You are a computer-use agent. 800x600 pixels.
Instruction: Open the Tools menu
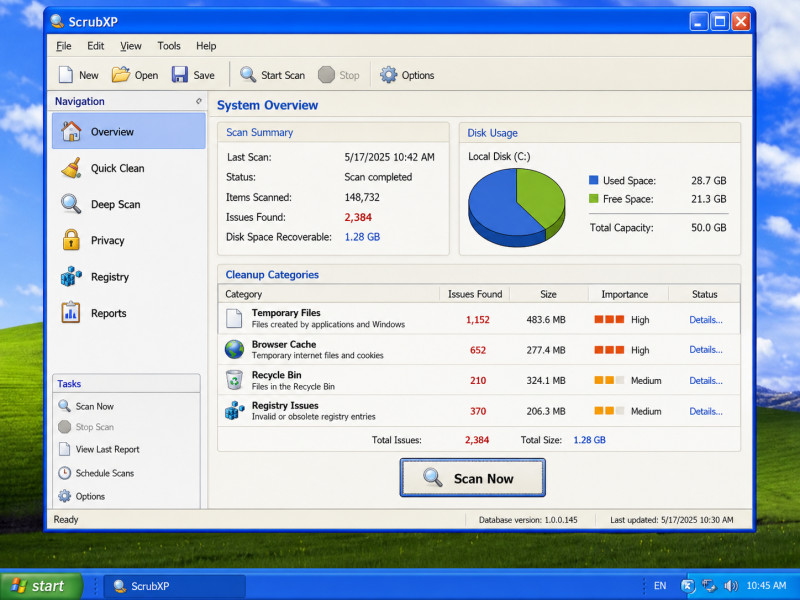pos(169,46)
